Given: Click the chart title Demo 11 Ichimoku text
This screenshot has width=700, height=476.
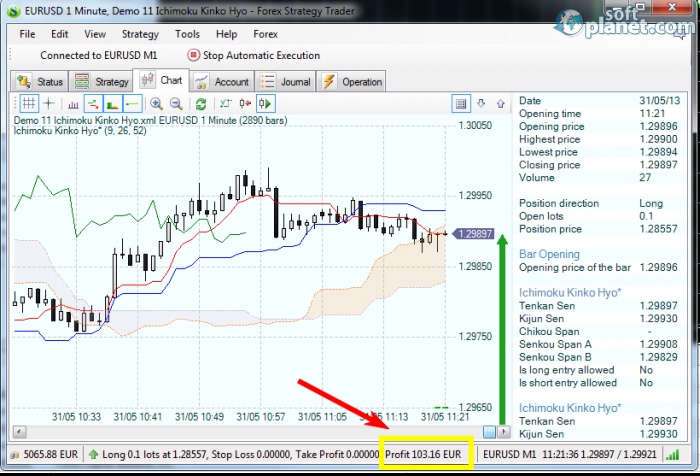Looking at the screenshot, I should (x=150, y=121).
